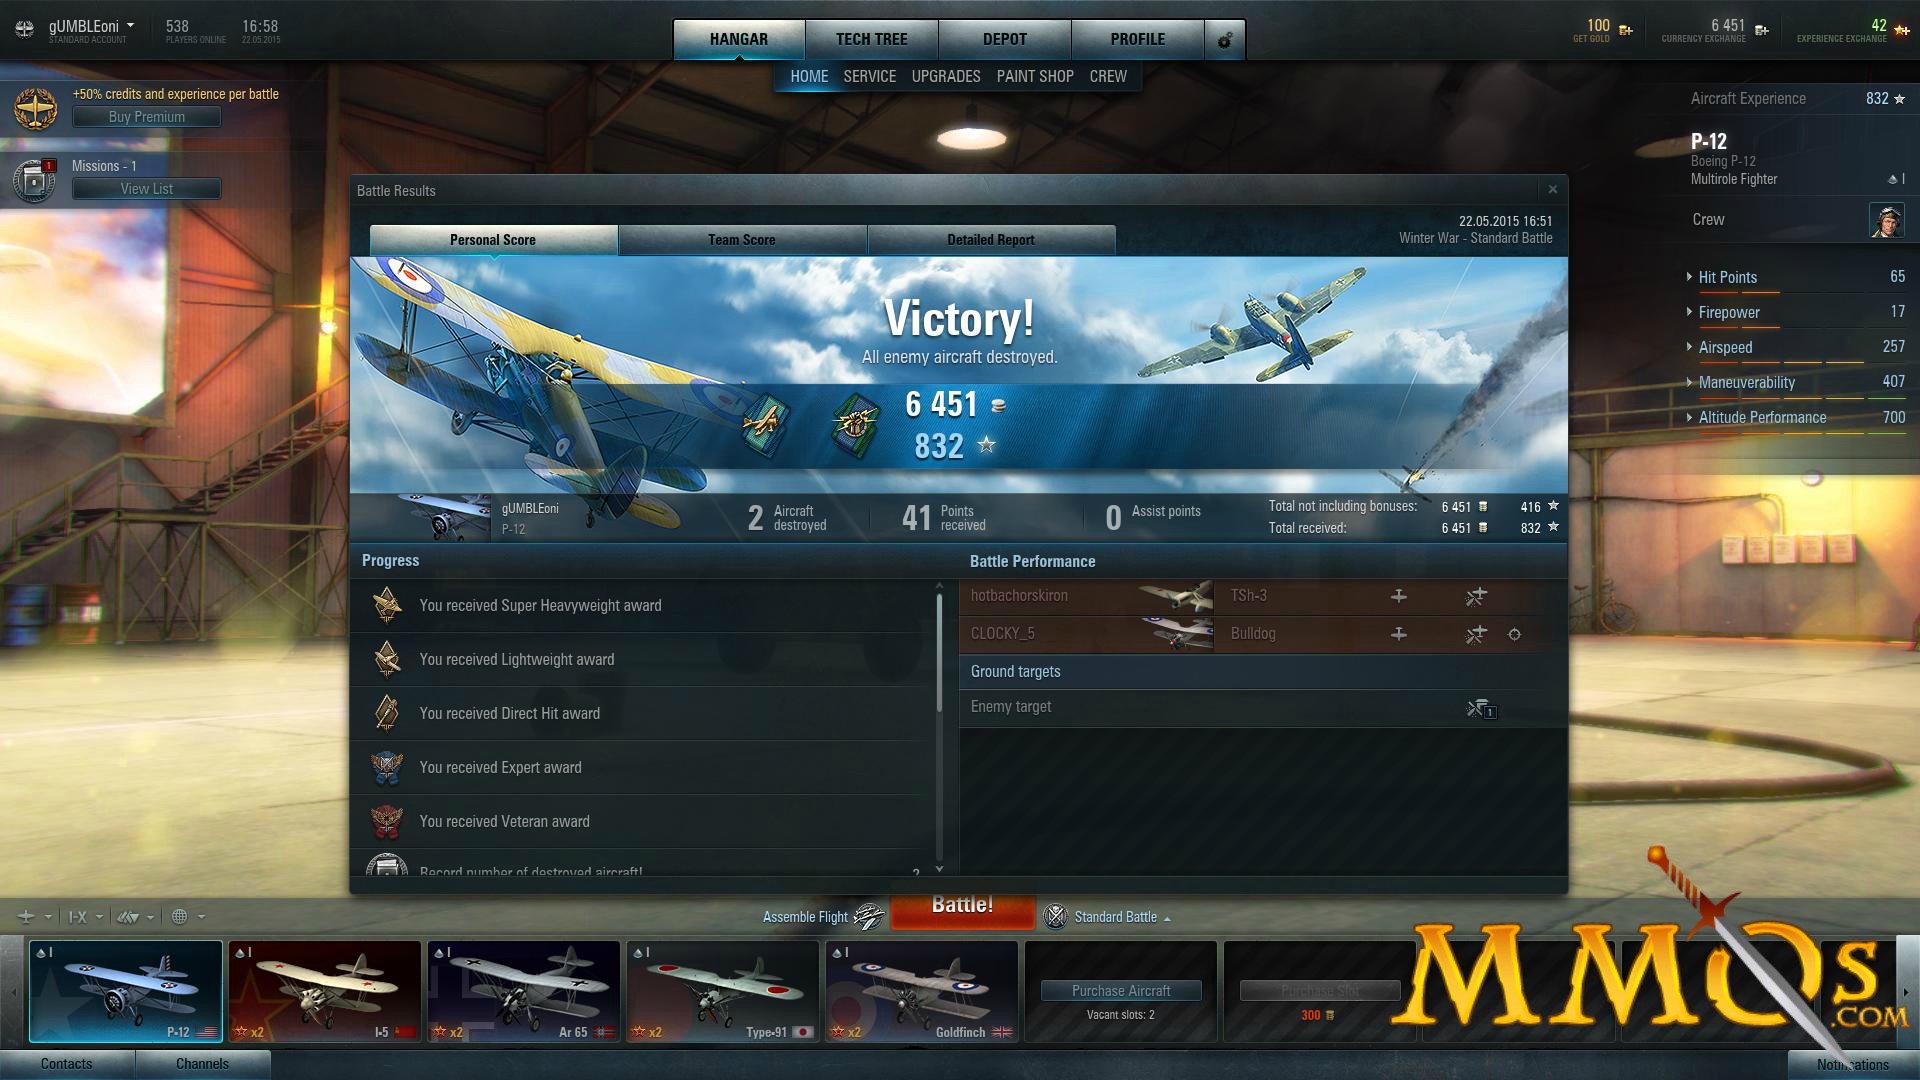Image resolution: width=1920 pixels, height=1080 pixels.
Task: Open the Crew submenu
Action: [x=1108, y=76]
